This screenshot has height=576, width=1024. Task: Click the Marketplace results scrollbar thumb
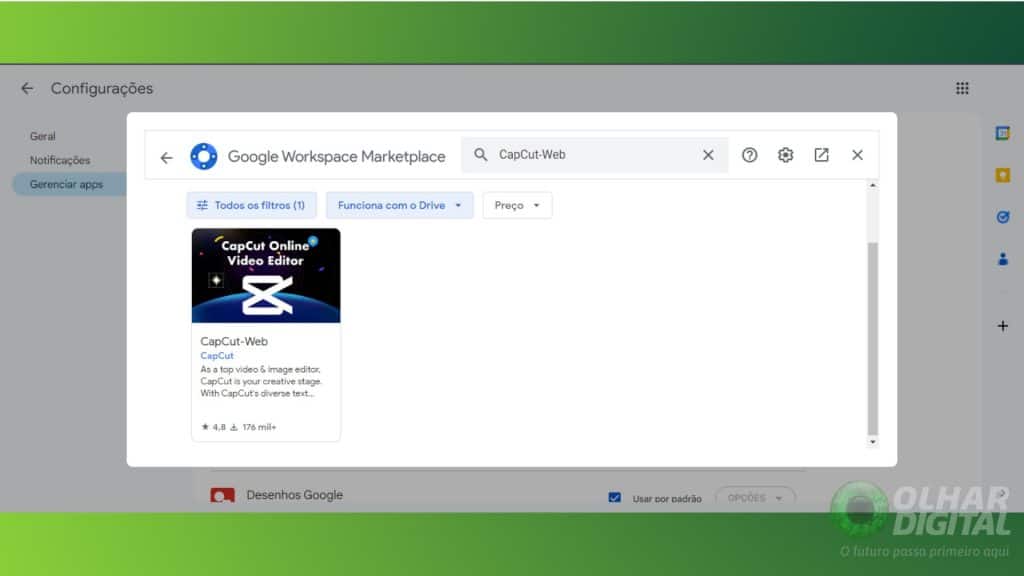point(872,338)
